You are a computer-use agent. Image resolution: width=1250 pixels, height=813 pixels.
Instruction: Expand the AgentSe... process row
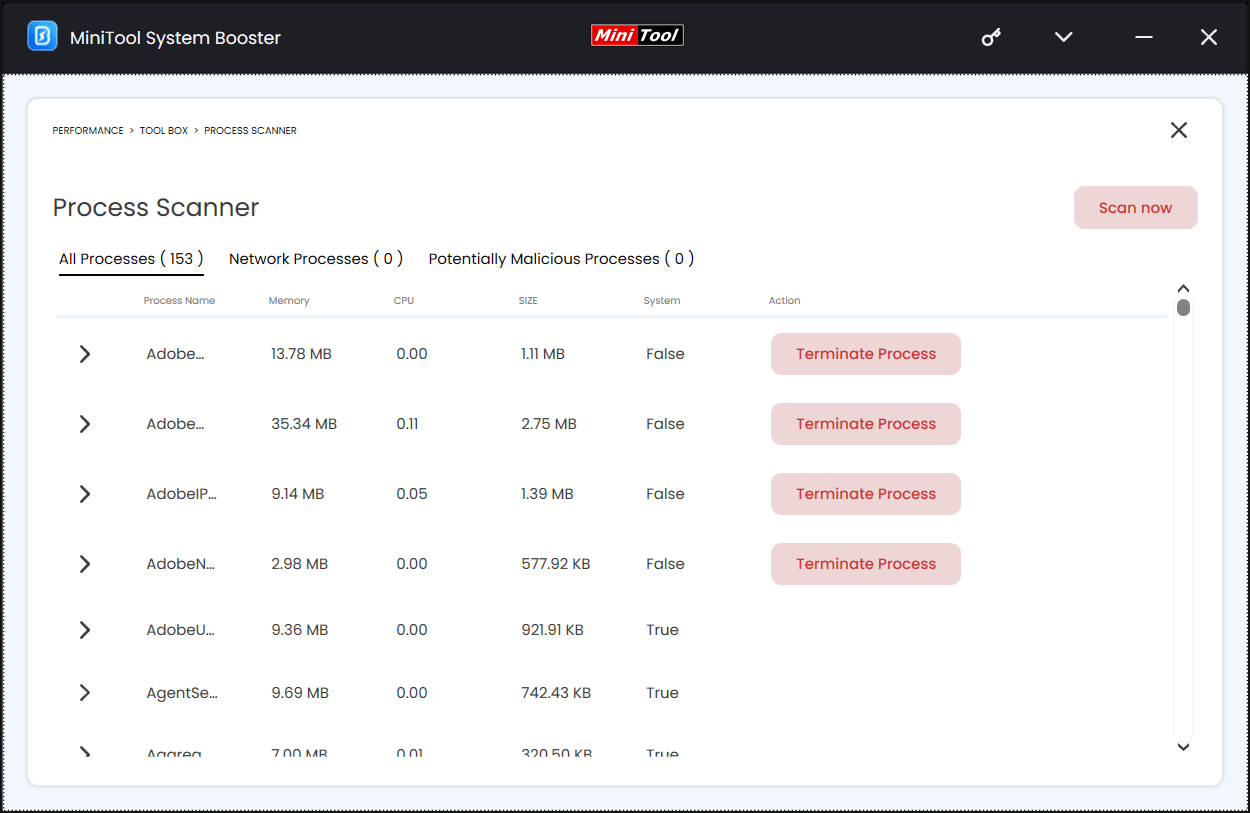(x=85, y=693)
